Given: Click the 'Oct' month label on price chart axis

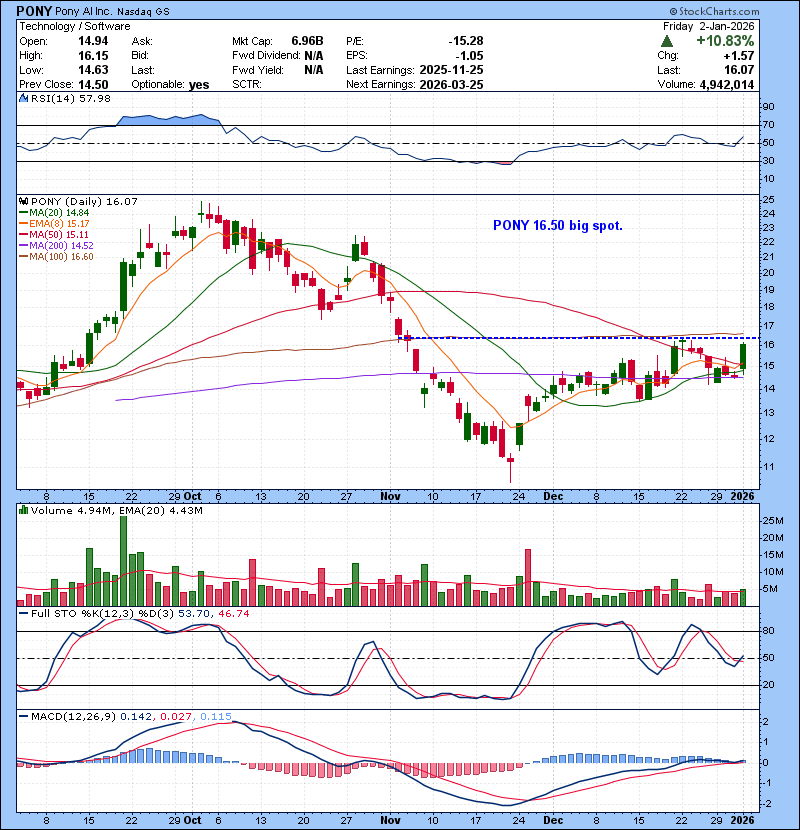Looking at the screenshot, I should click(192, 497).
